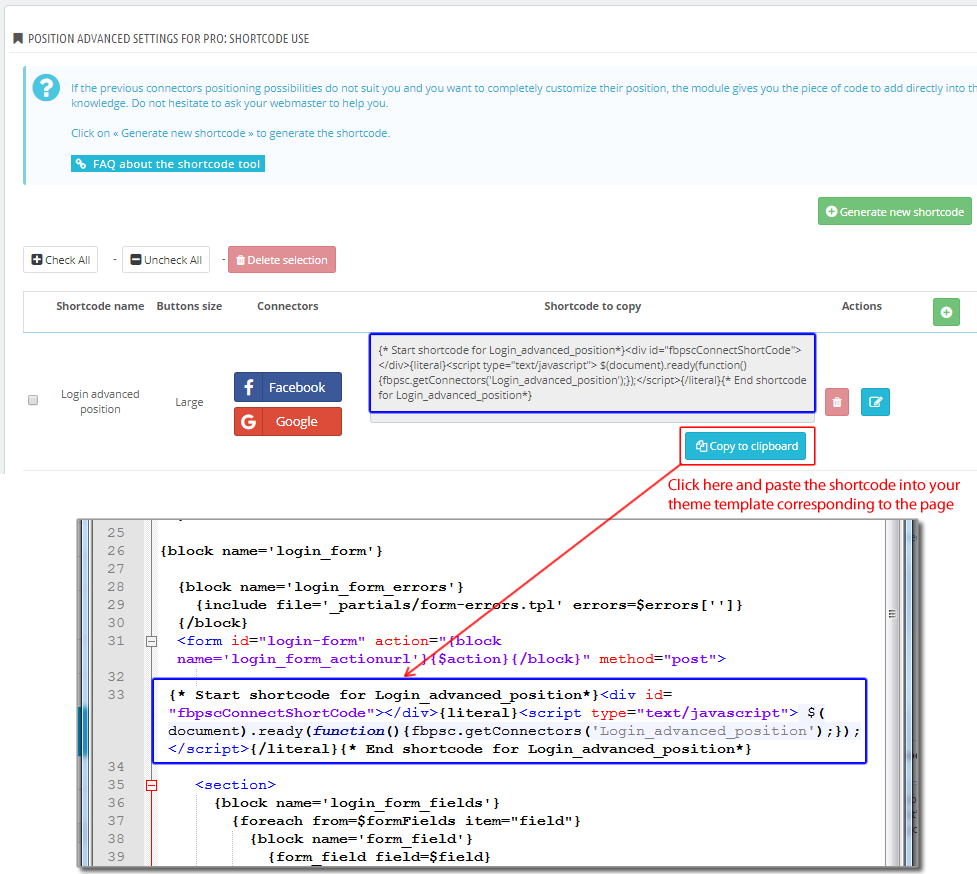Click the Google connector button

(x=288, y=422)
